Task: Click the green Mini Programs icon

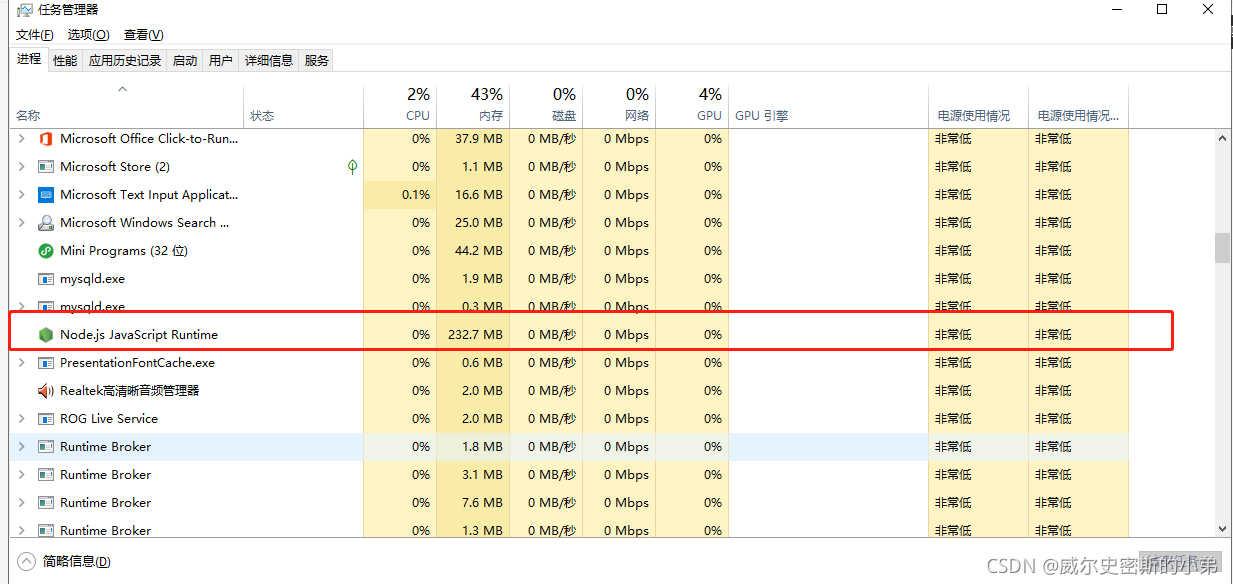Action: pyautogui.click(x=45, y=250)
